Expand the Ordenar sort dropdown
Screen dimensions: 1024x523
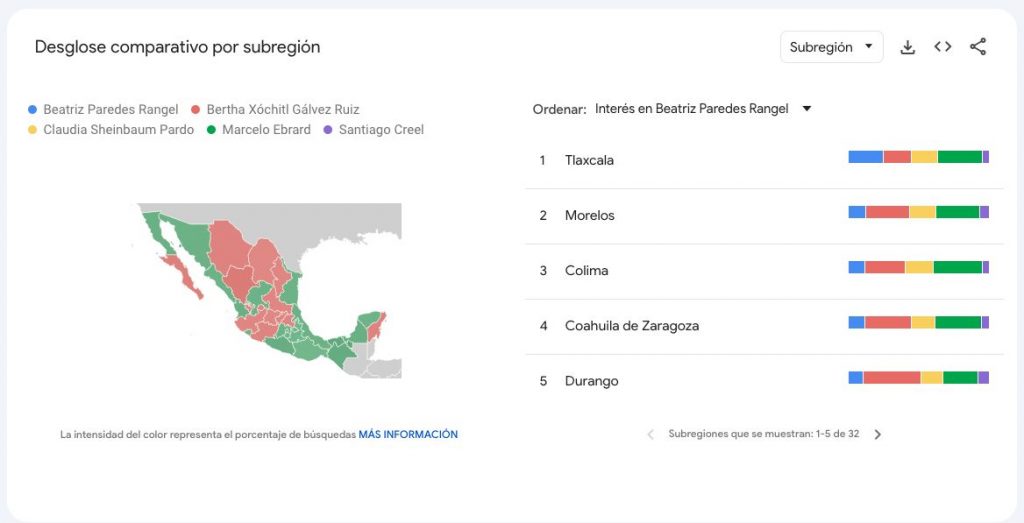tap(701, 109)
